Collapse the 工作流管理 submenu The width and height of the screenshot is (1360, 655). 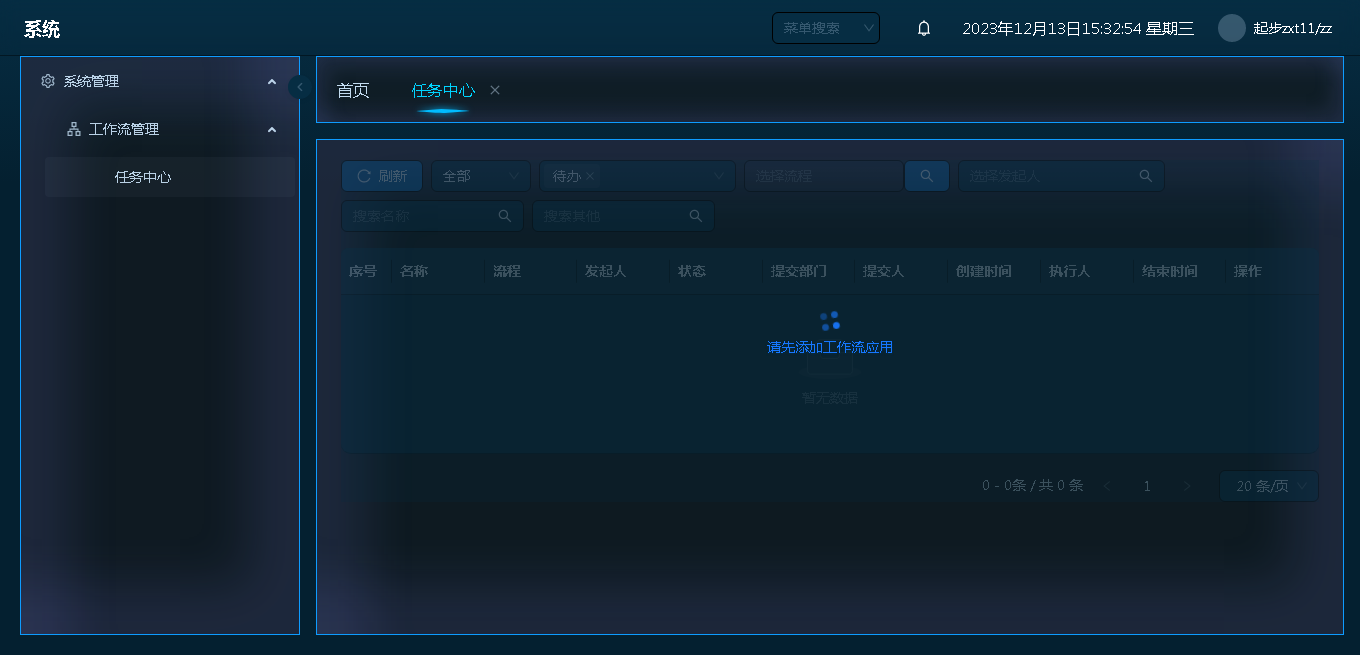271,130
